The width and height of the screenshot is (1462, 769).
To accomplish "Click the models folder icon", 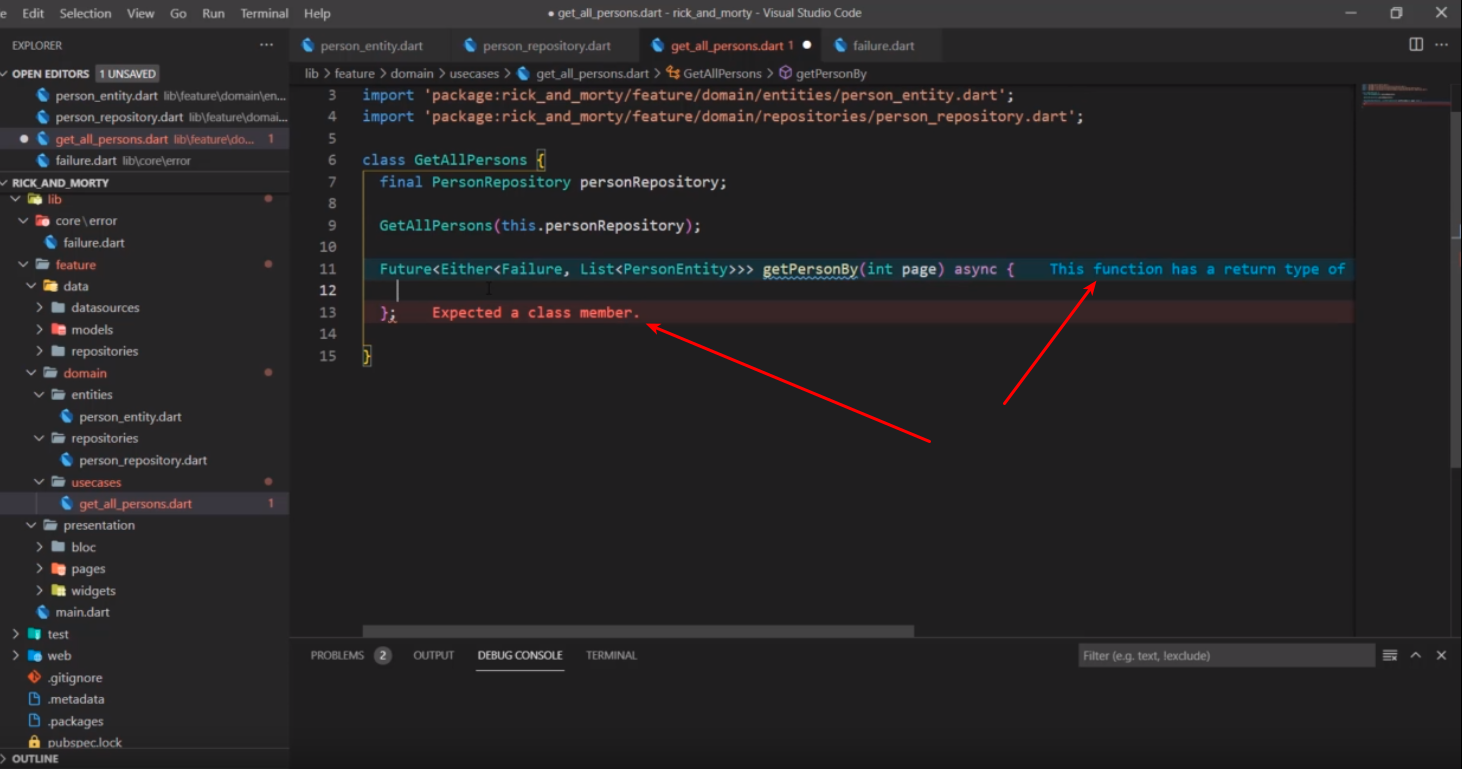I will coord(59,329).
